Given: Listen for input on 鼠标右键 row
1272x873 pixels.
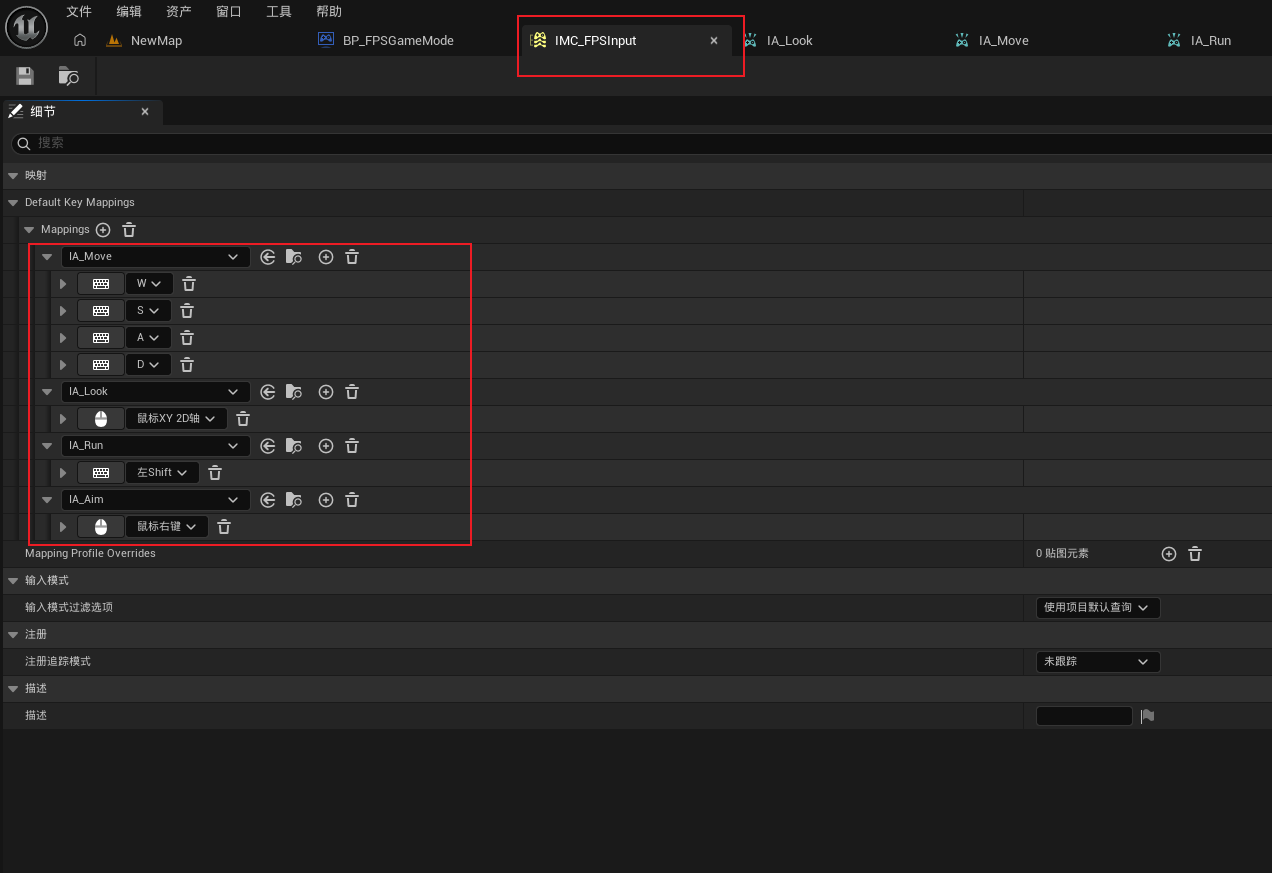Looking at the screenshot, I should [101, 527].
